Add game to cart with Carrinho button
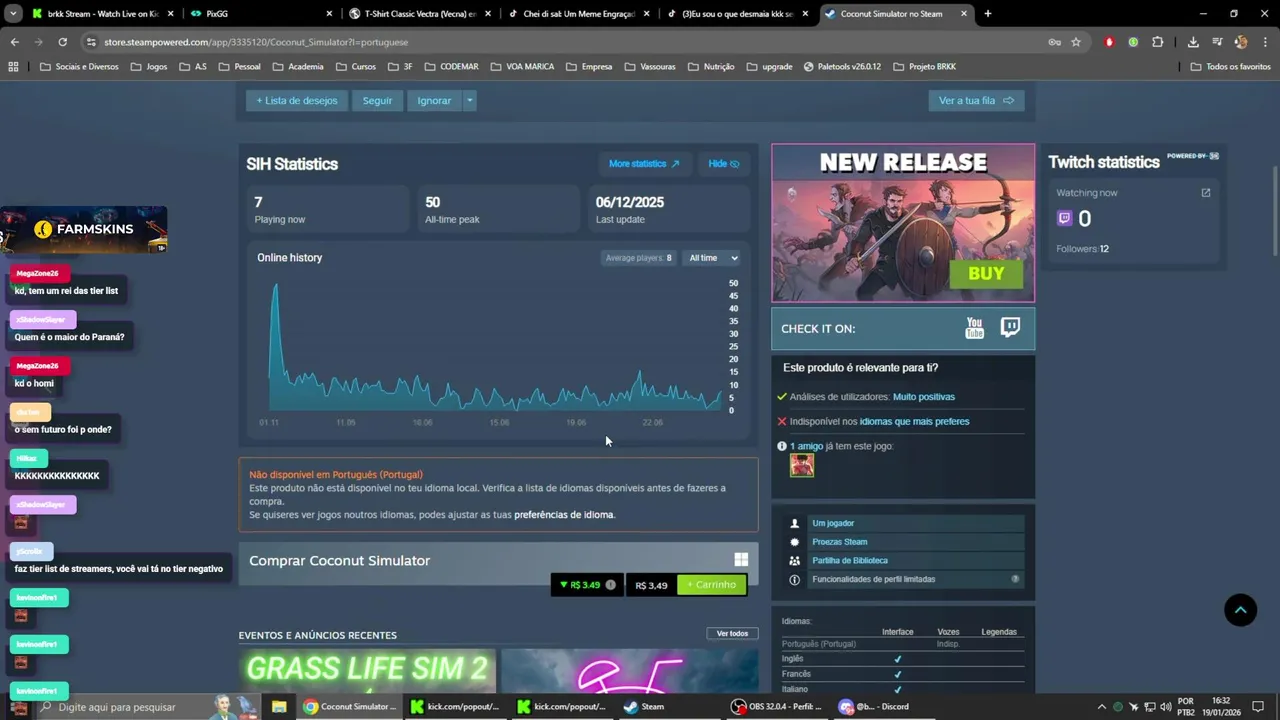The height and width of the screenshot is (720, 1280). pyautogui.click(x=711, y=585)
